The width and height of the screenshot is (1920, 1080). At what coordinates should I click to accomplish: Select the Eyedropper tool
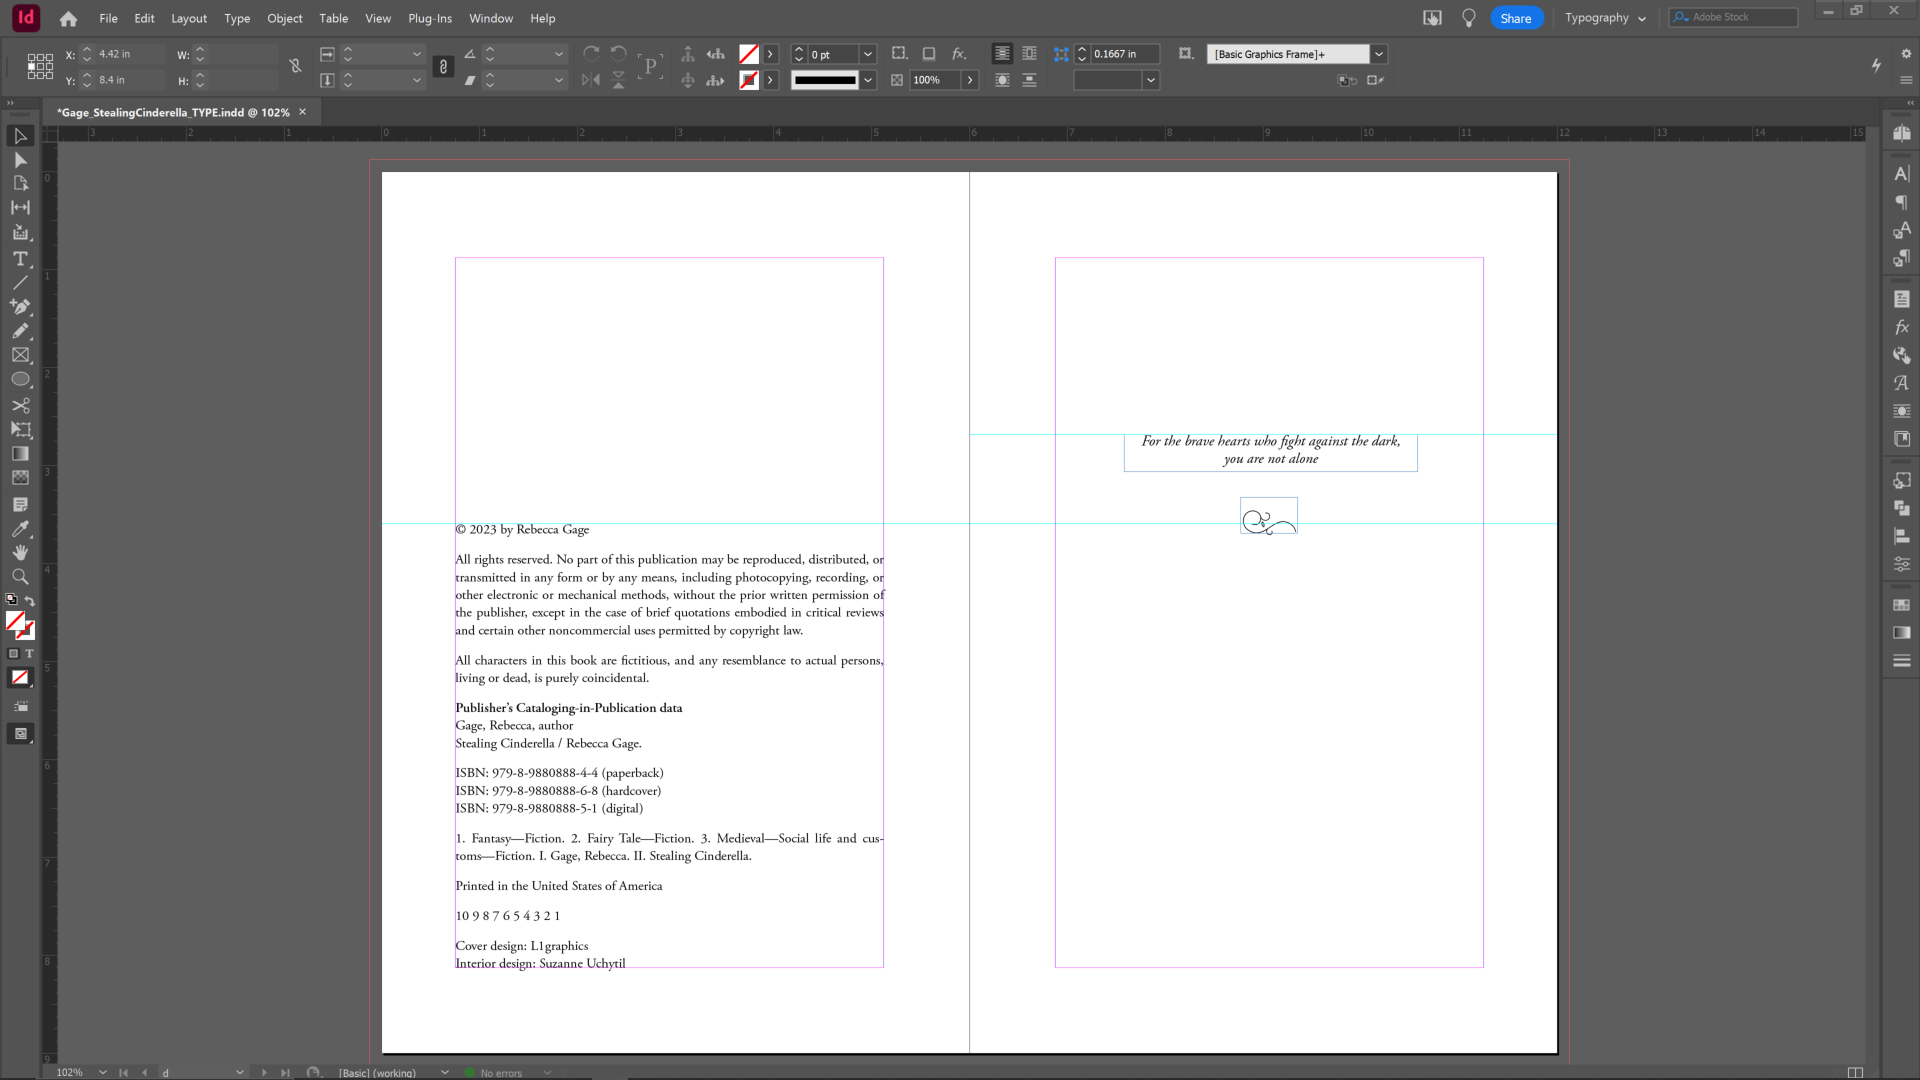pos(20,529)
